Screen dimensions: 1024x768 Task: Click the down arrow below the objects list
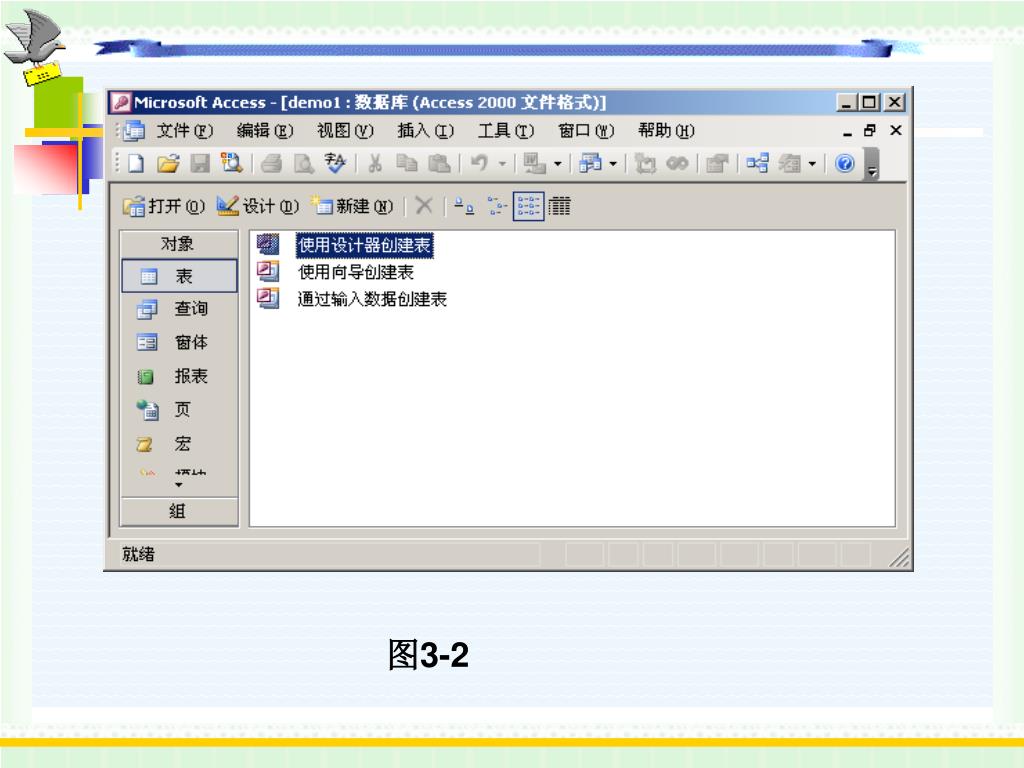tap(179, 485)
